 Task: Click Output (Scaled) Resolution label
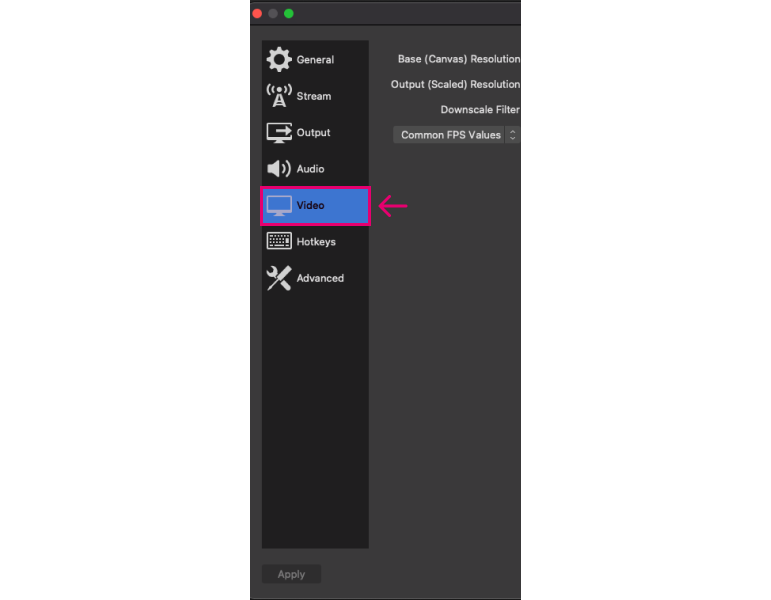click(x=455, y=84)
